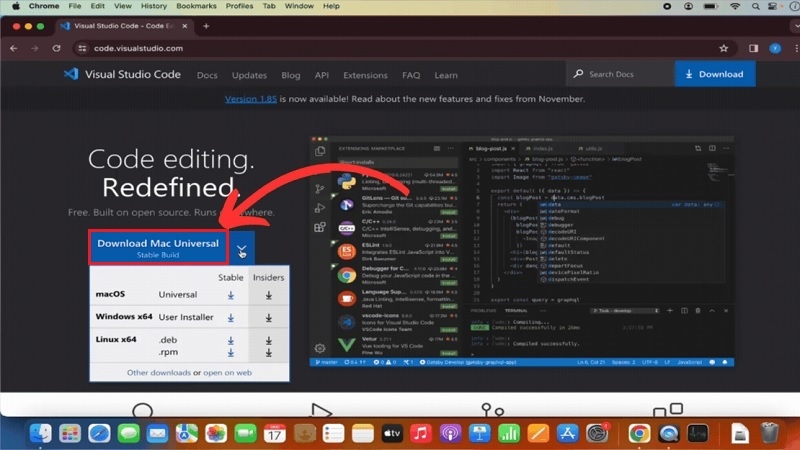Click Download Mac Universal Stable Build button
800x450 pixels.
pos(158,247)
